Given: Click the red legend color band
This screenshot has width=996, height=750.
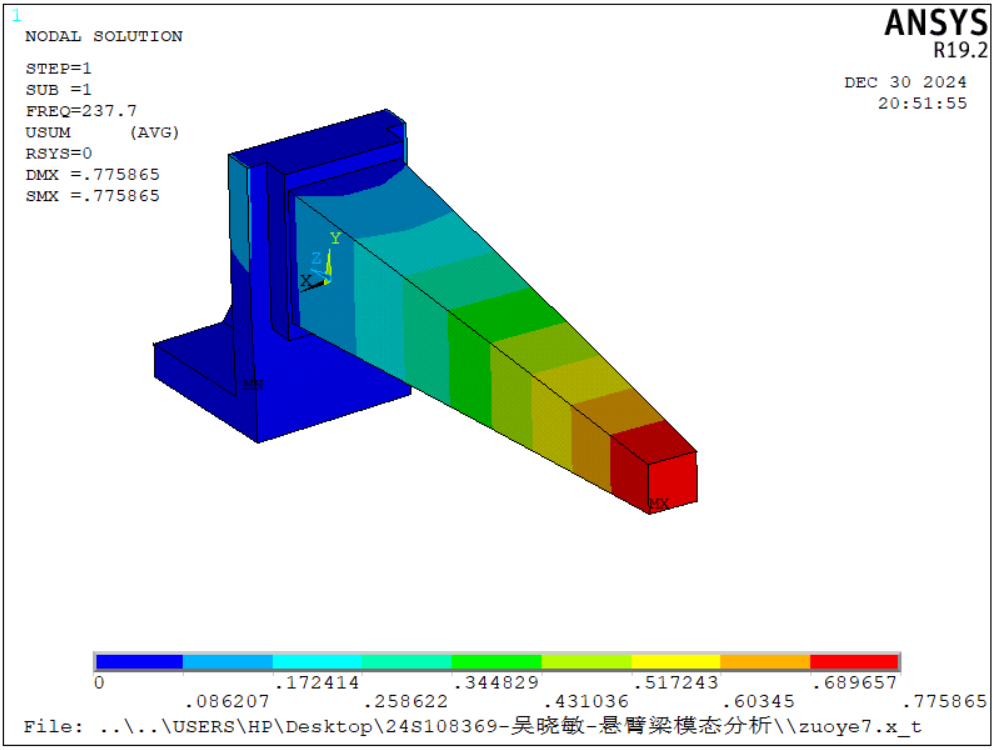Looking at the screenshot, I should tap(854, 662).
